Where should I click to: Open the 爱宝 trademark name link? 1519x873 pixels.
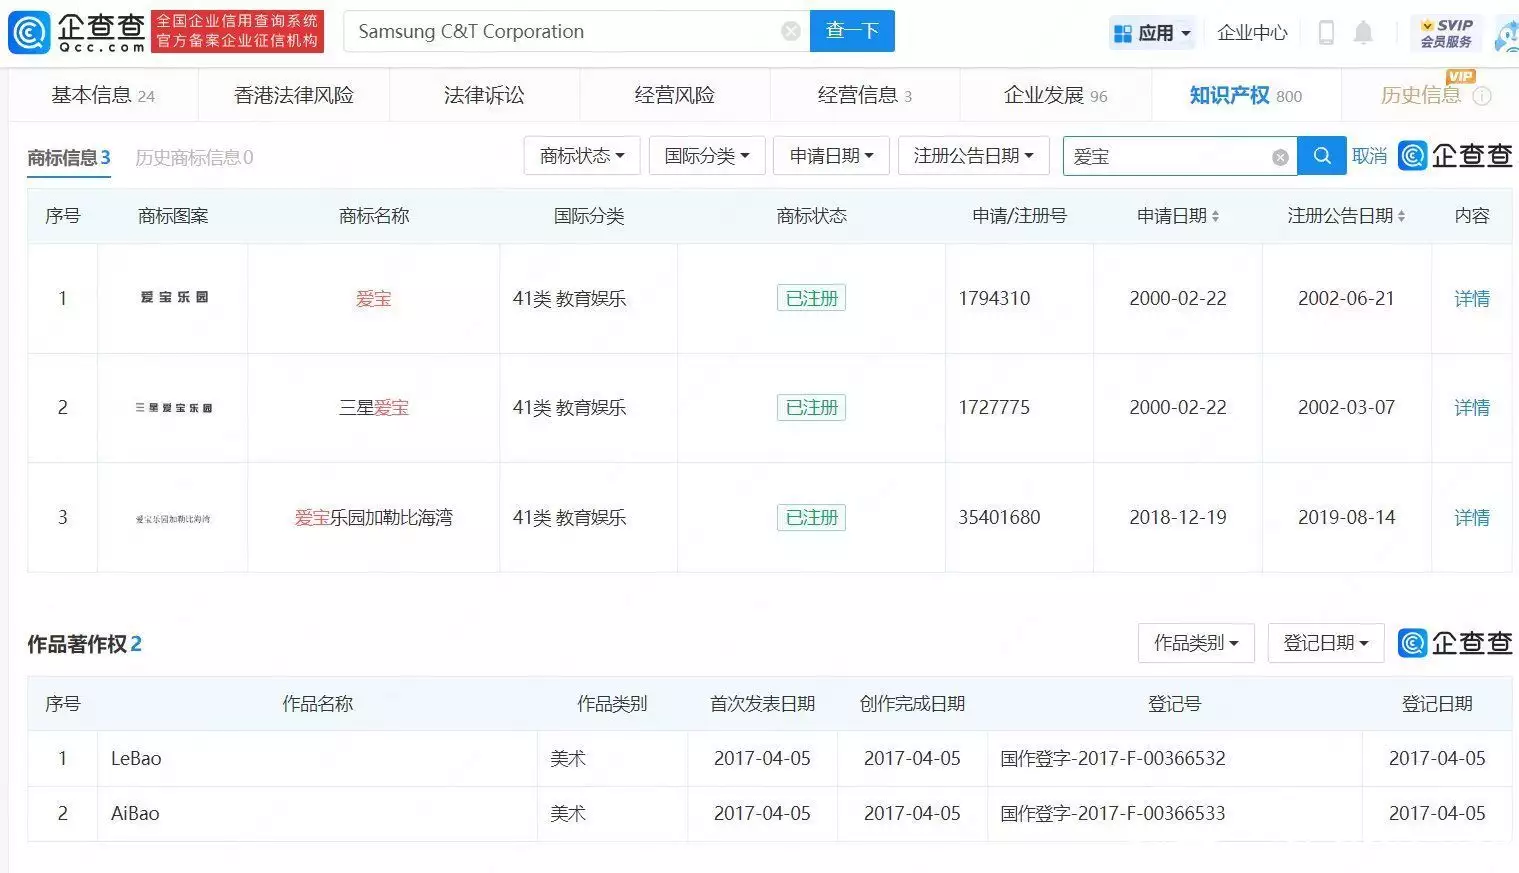(374, 298)
